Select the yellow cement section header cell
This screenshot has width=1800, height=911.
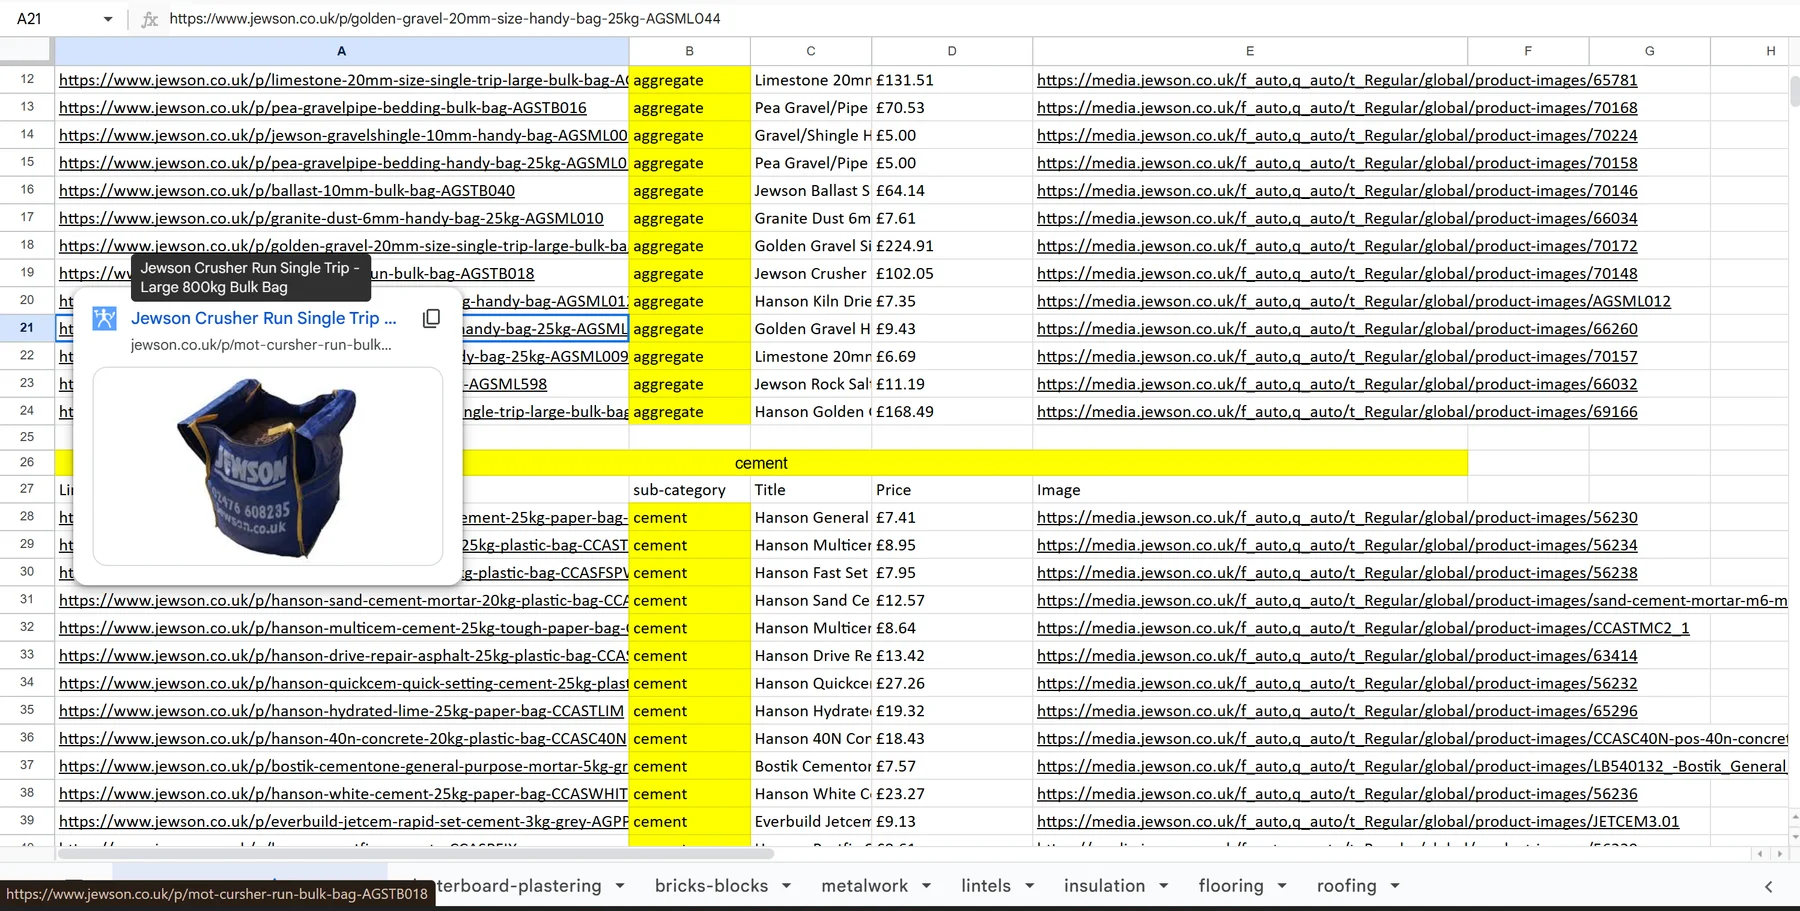click(x=761, y=463)
